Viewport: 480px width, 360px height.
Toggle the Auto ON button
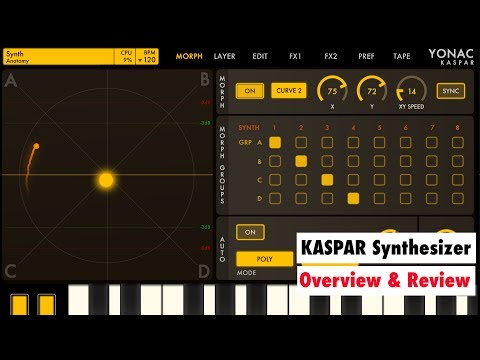tap(250, 232)
